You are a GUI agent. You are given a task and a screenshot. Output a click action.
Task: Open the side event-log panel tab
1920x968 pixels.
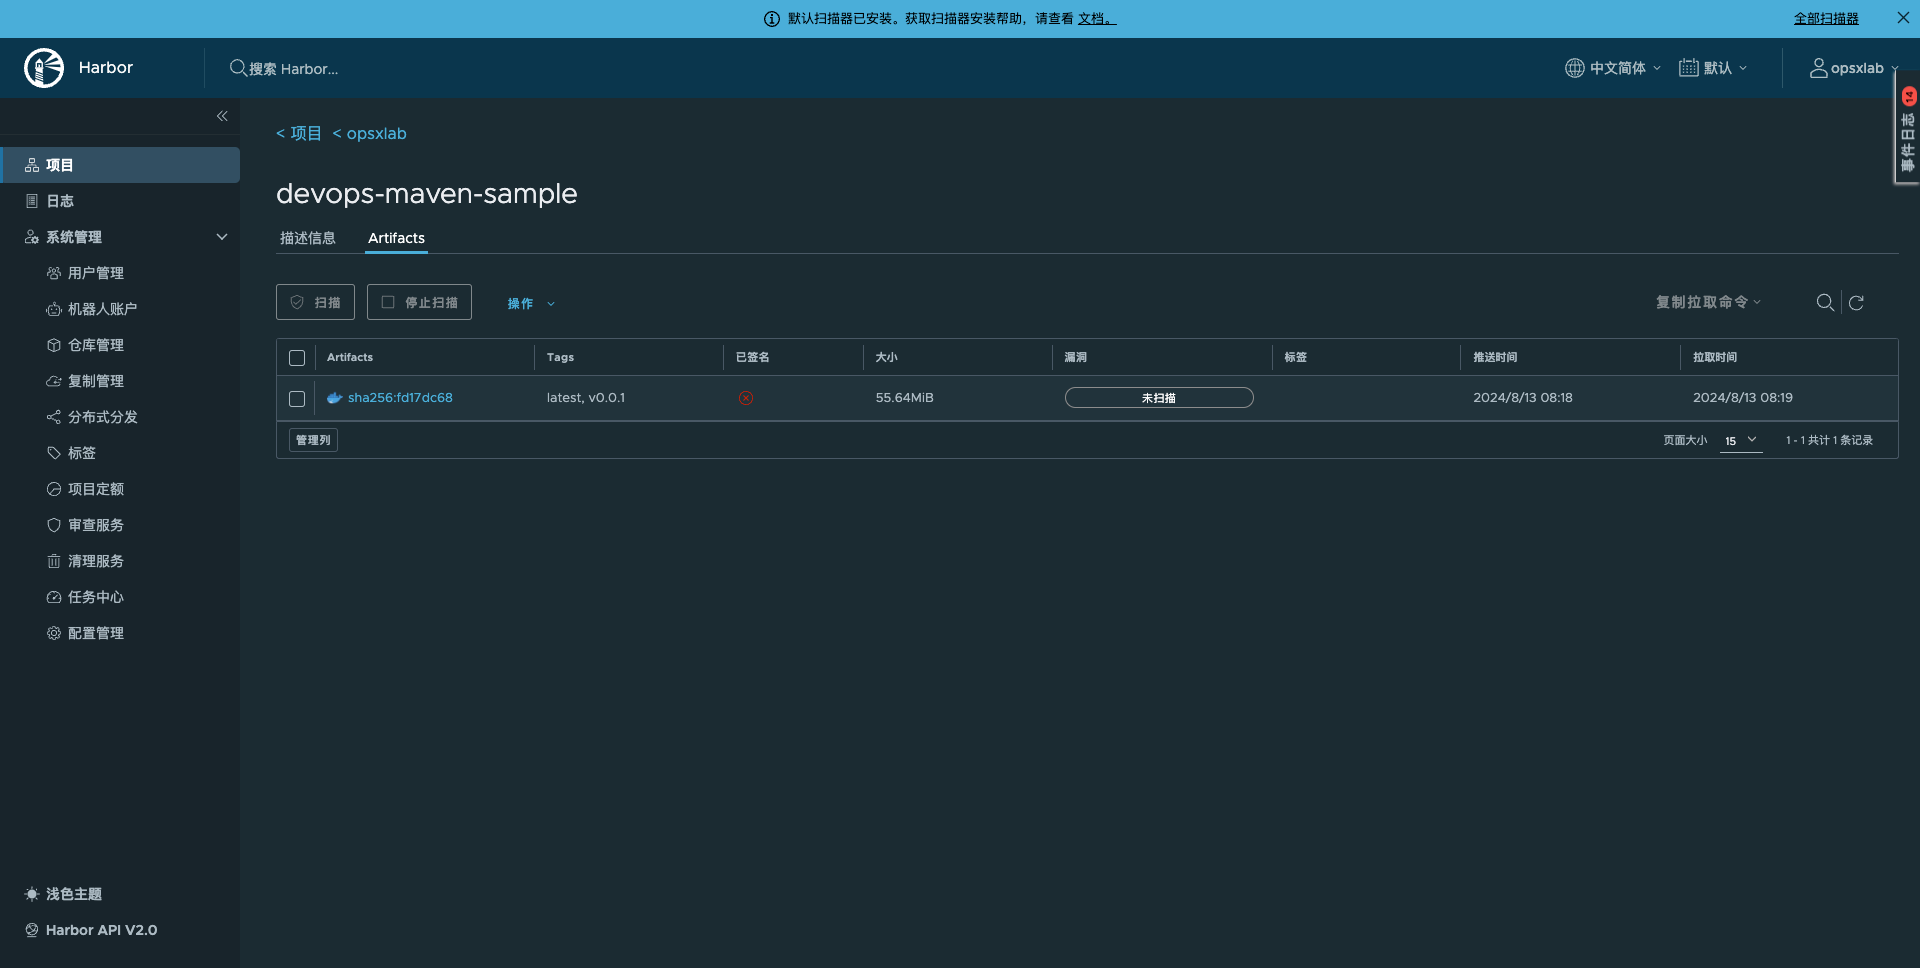[1907, 128]
